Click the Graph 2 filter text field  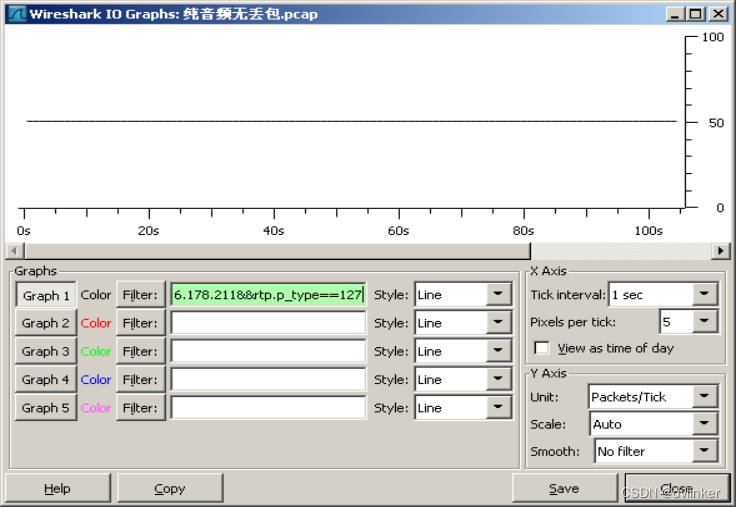pyautogui.click(x=268, y=323)
